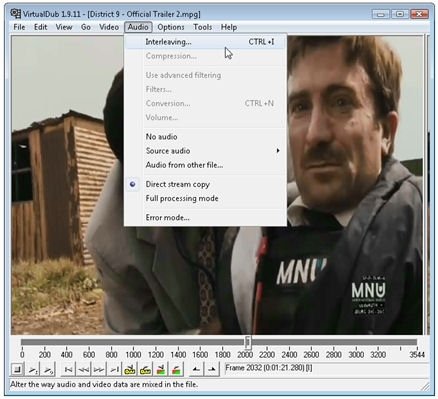438x399 pixels.
Task: Choose Audio from other file...
Action: click(x=205, y=165)
